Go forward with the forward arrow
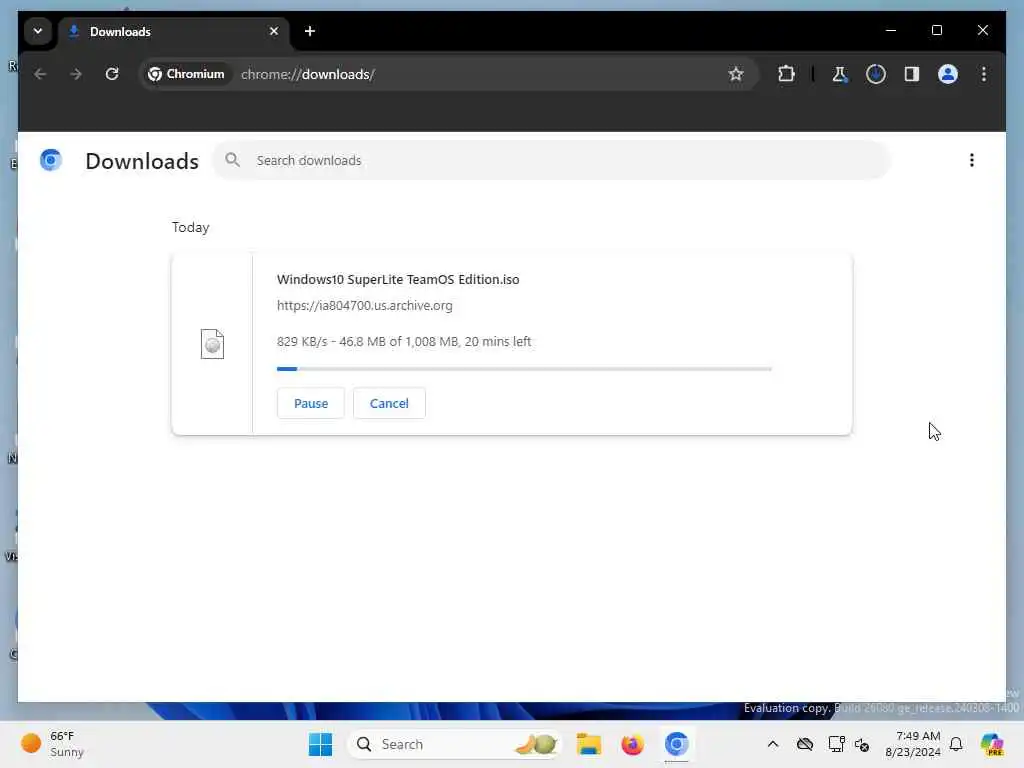This screenshot has height=768, width=1024. (x=76, y=74)
